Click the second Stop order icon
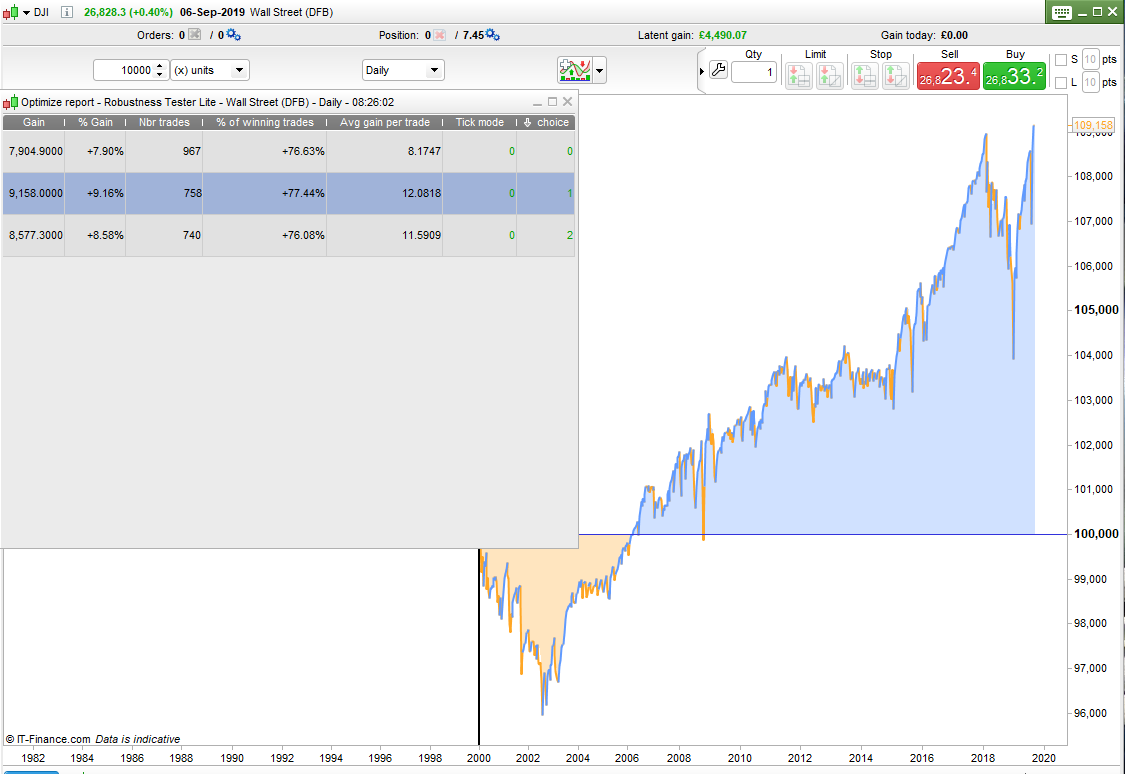Image resolution: width=1125 pixels, height=774 pixels. [x=895, y=76]
